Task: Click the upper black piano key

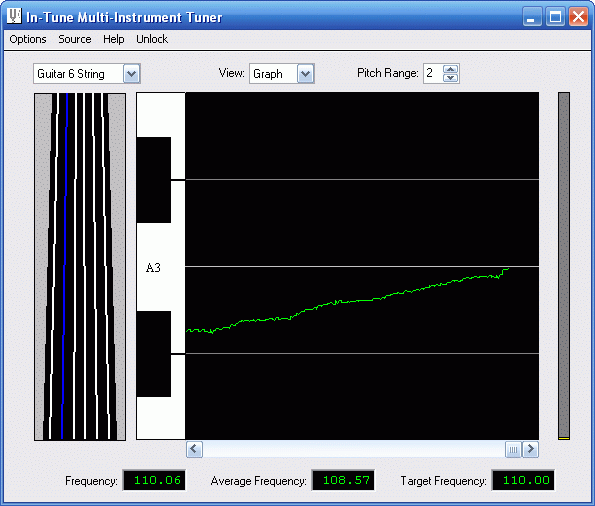Action: [x=154, y=180]
